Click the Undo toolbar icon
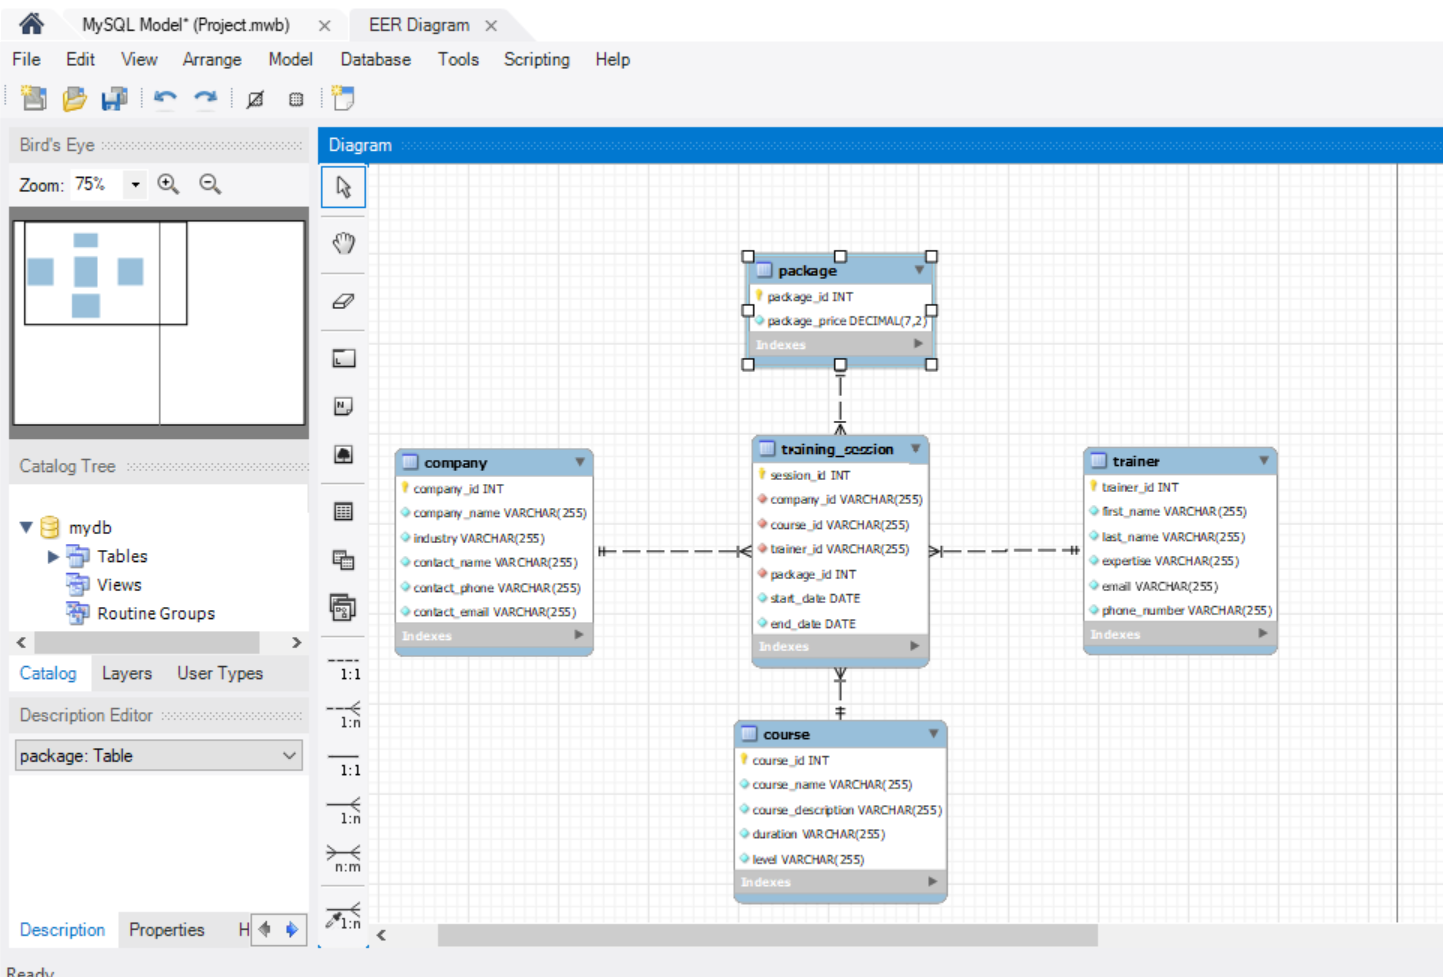 [166, 99]
